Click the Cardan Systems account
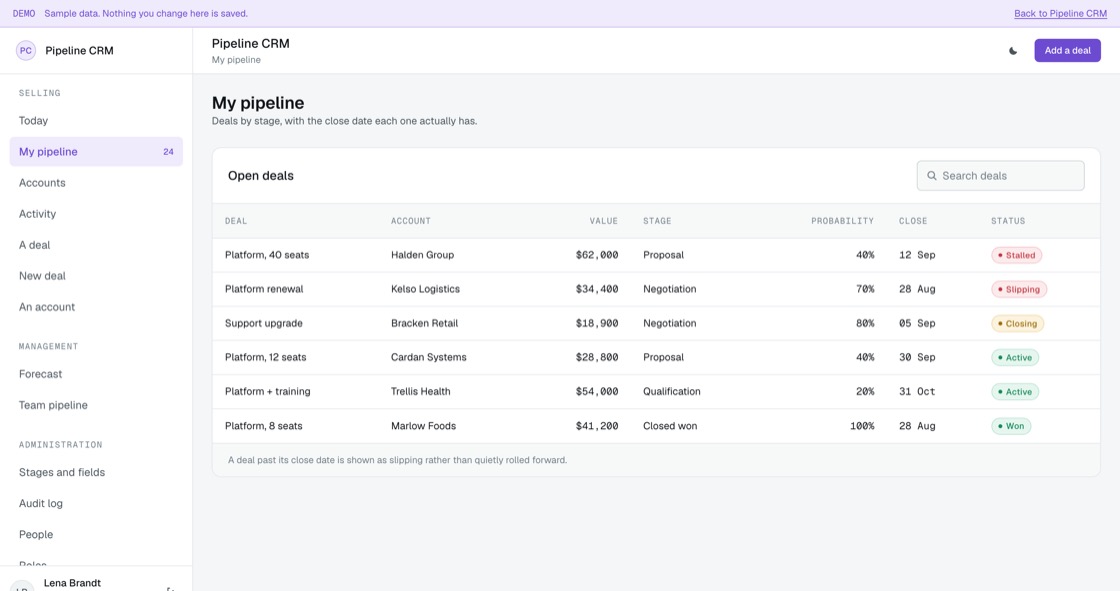 (x=429, y=357)
